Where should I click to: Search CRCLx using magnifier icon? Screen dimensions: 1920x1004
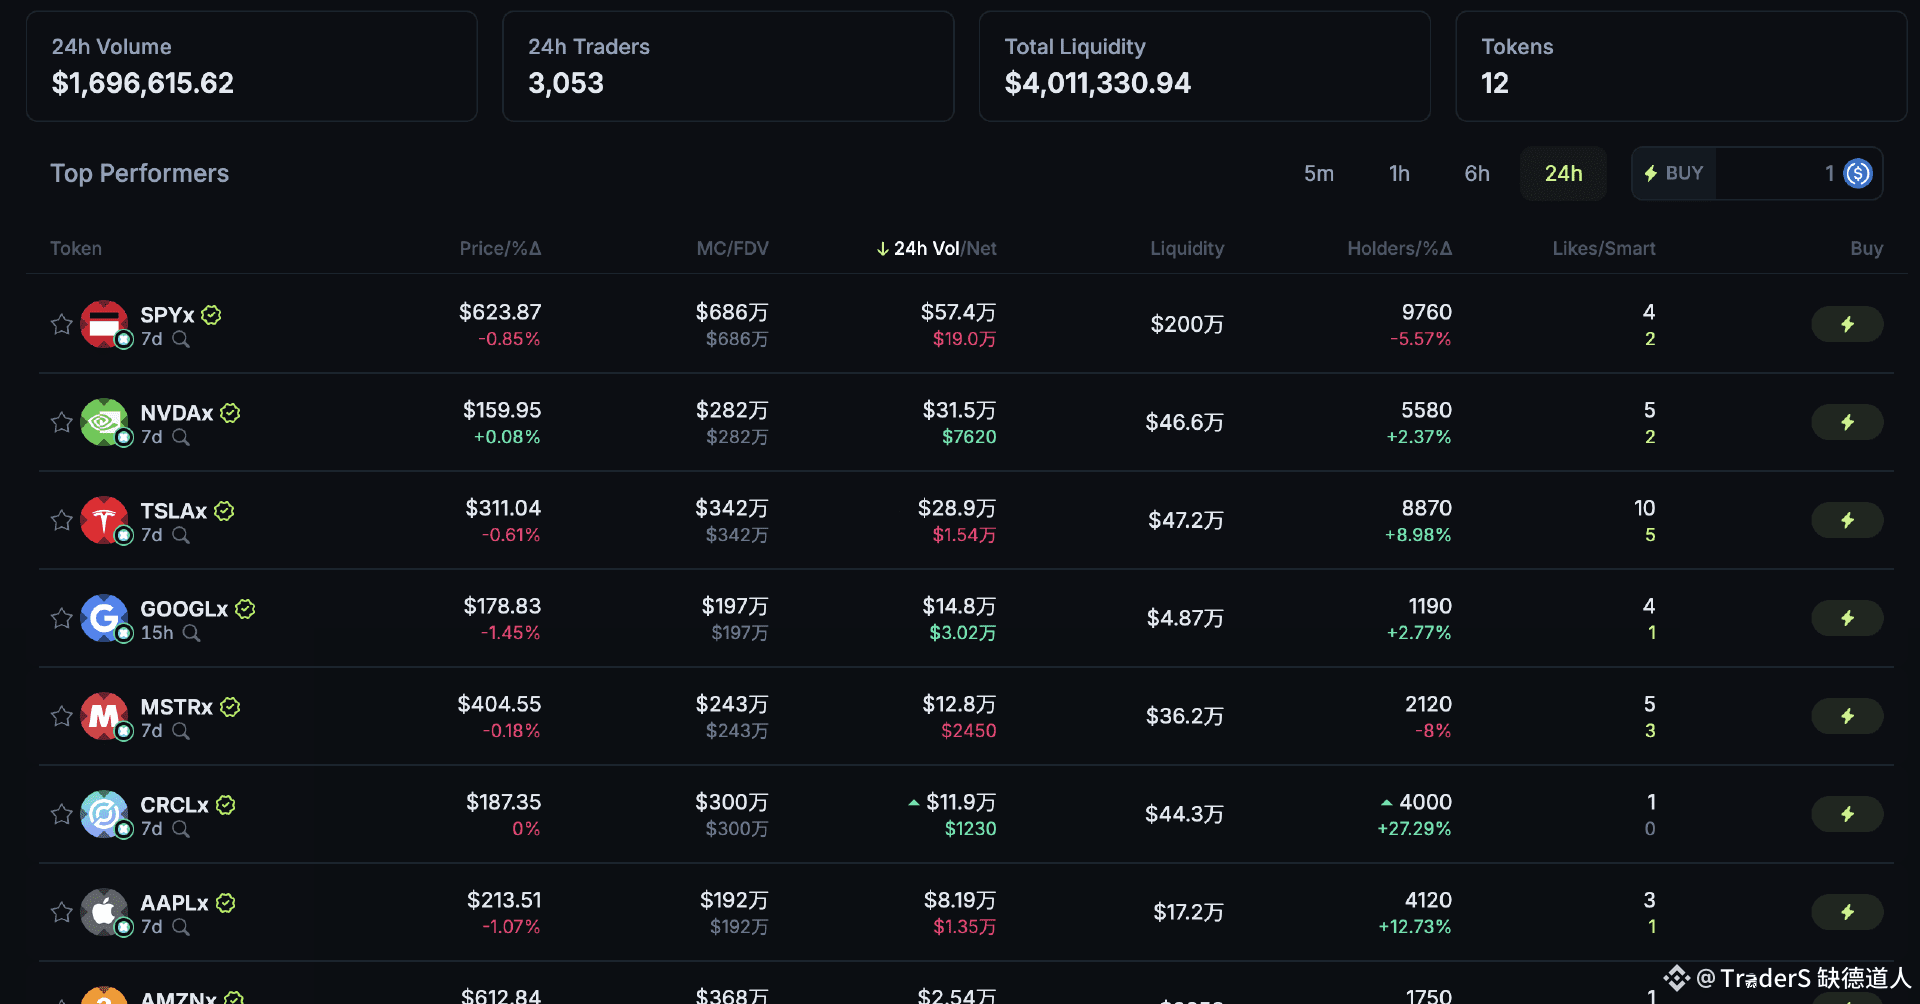pos(181,829)
